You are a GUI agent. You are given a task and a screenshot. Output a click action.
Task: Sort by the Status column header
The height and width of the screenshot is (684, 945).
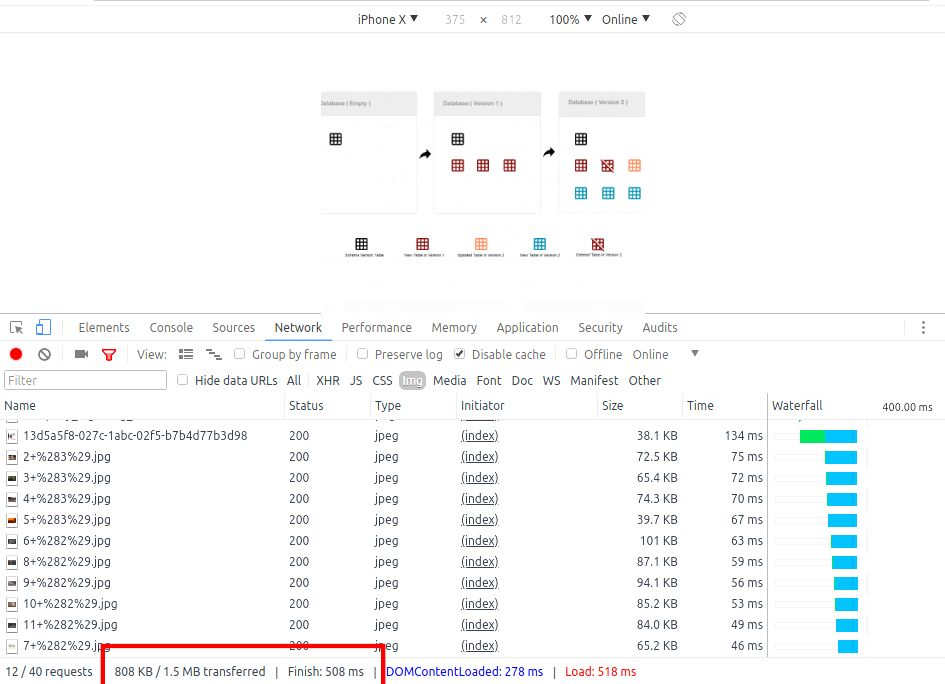[x=327, y=406]
